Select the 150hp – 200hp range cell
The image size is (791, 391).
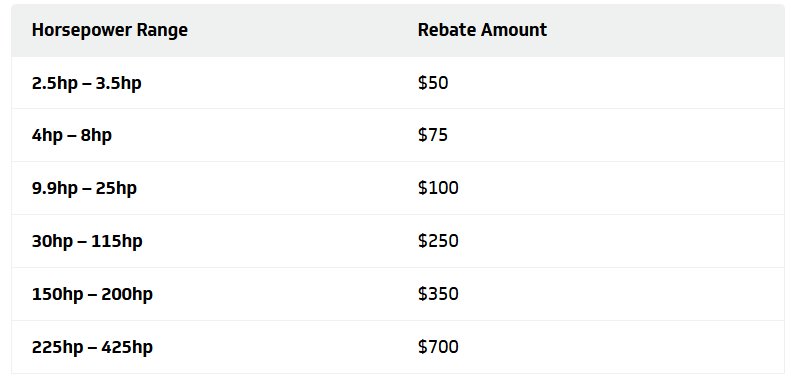[92, 294]
